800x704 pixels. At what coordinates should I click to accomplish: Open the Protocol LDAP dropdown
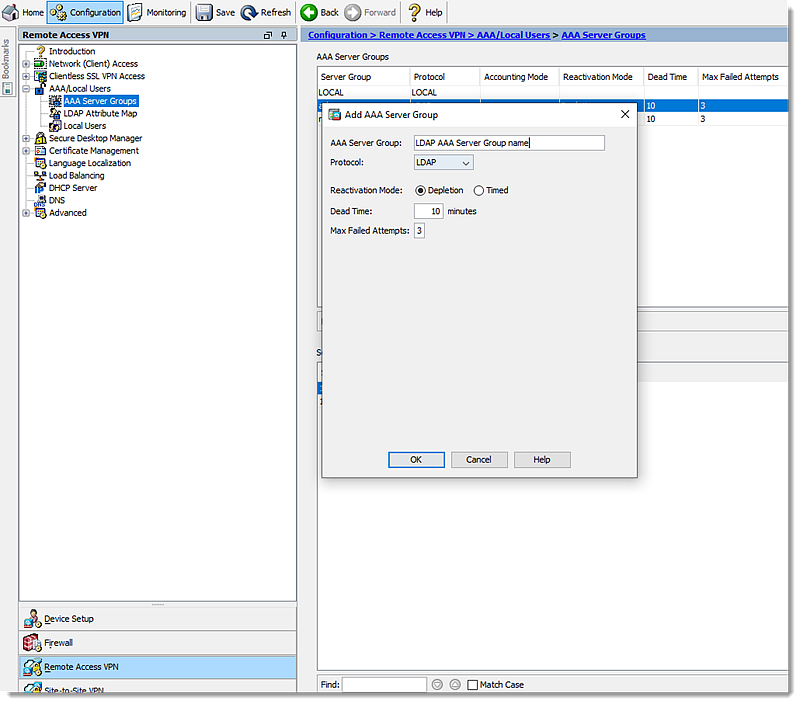pyautogui.click(x=443, y=163)
